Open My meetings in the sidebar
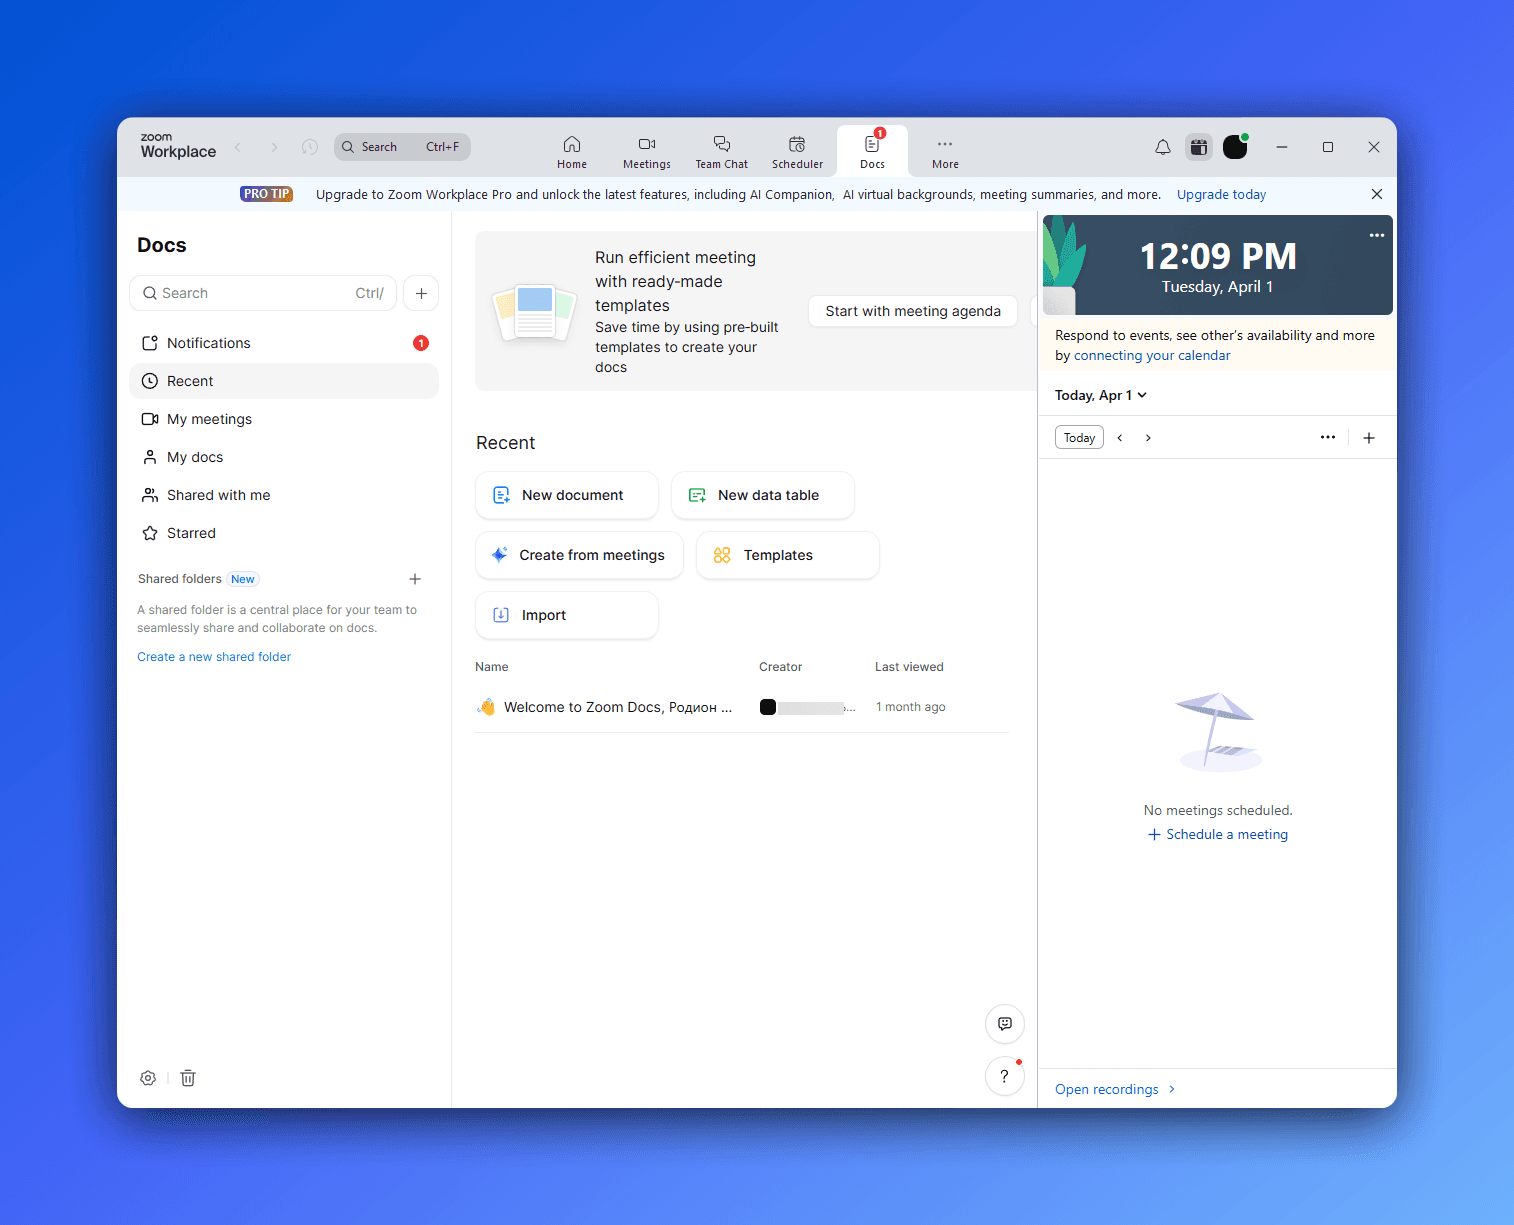This screenshot has width=1514, height=1225. (284, 419)
